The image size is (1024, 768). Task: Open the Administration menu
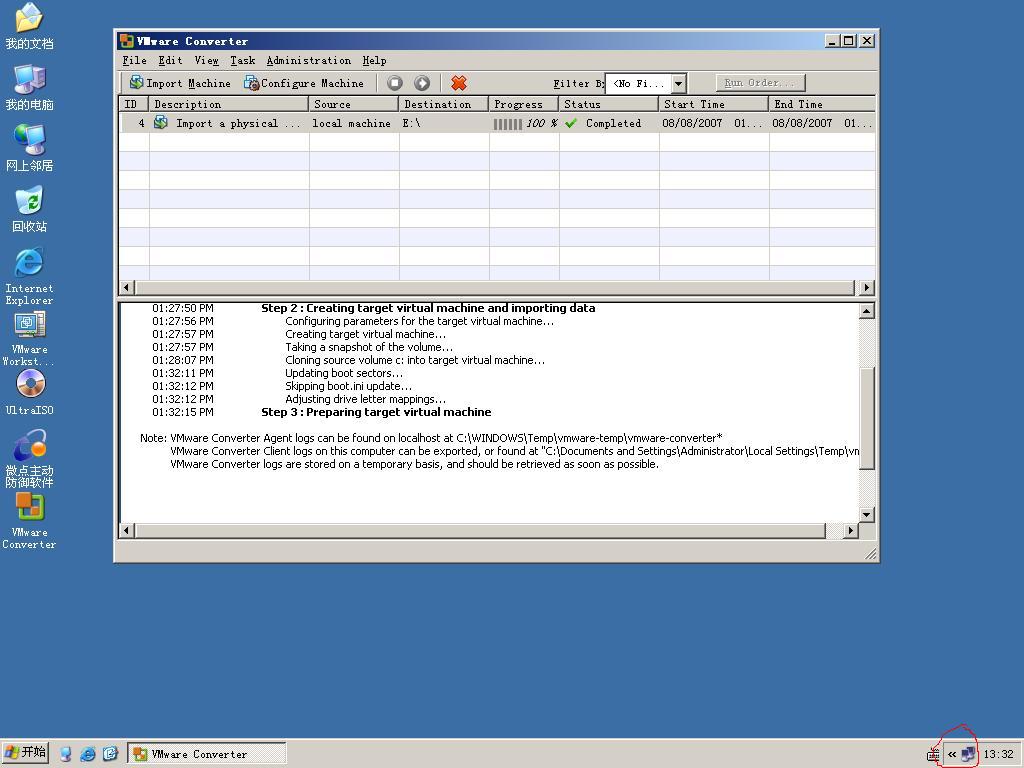pyautogui.click(x=308, y=60)
